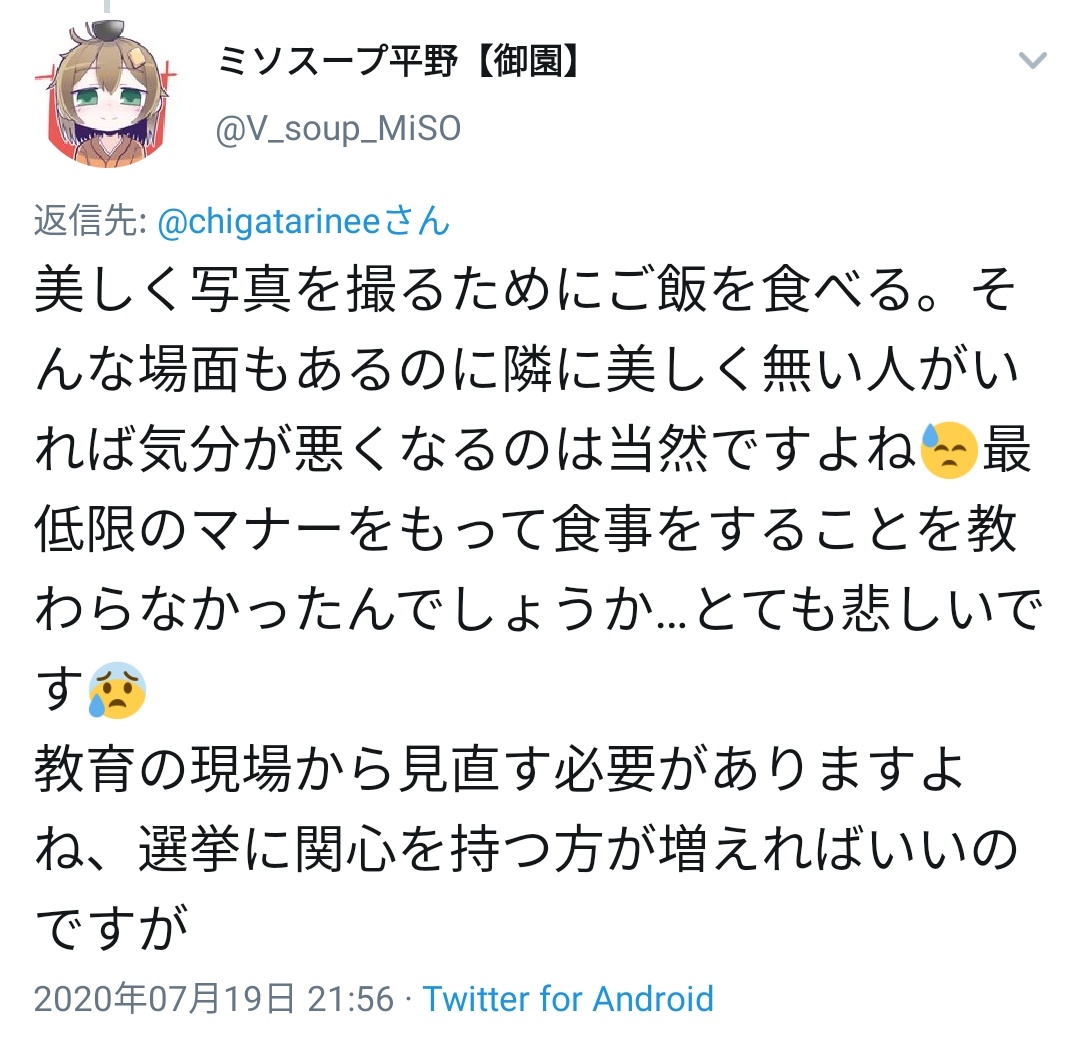Click the downcast sweat emoji after ですよね
Image resolution: width=1080 pixels, height=1043 pixels.
pos(949,450)
